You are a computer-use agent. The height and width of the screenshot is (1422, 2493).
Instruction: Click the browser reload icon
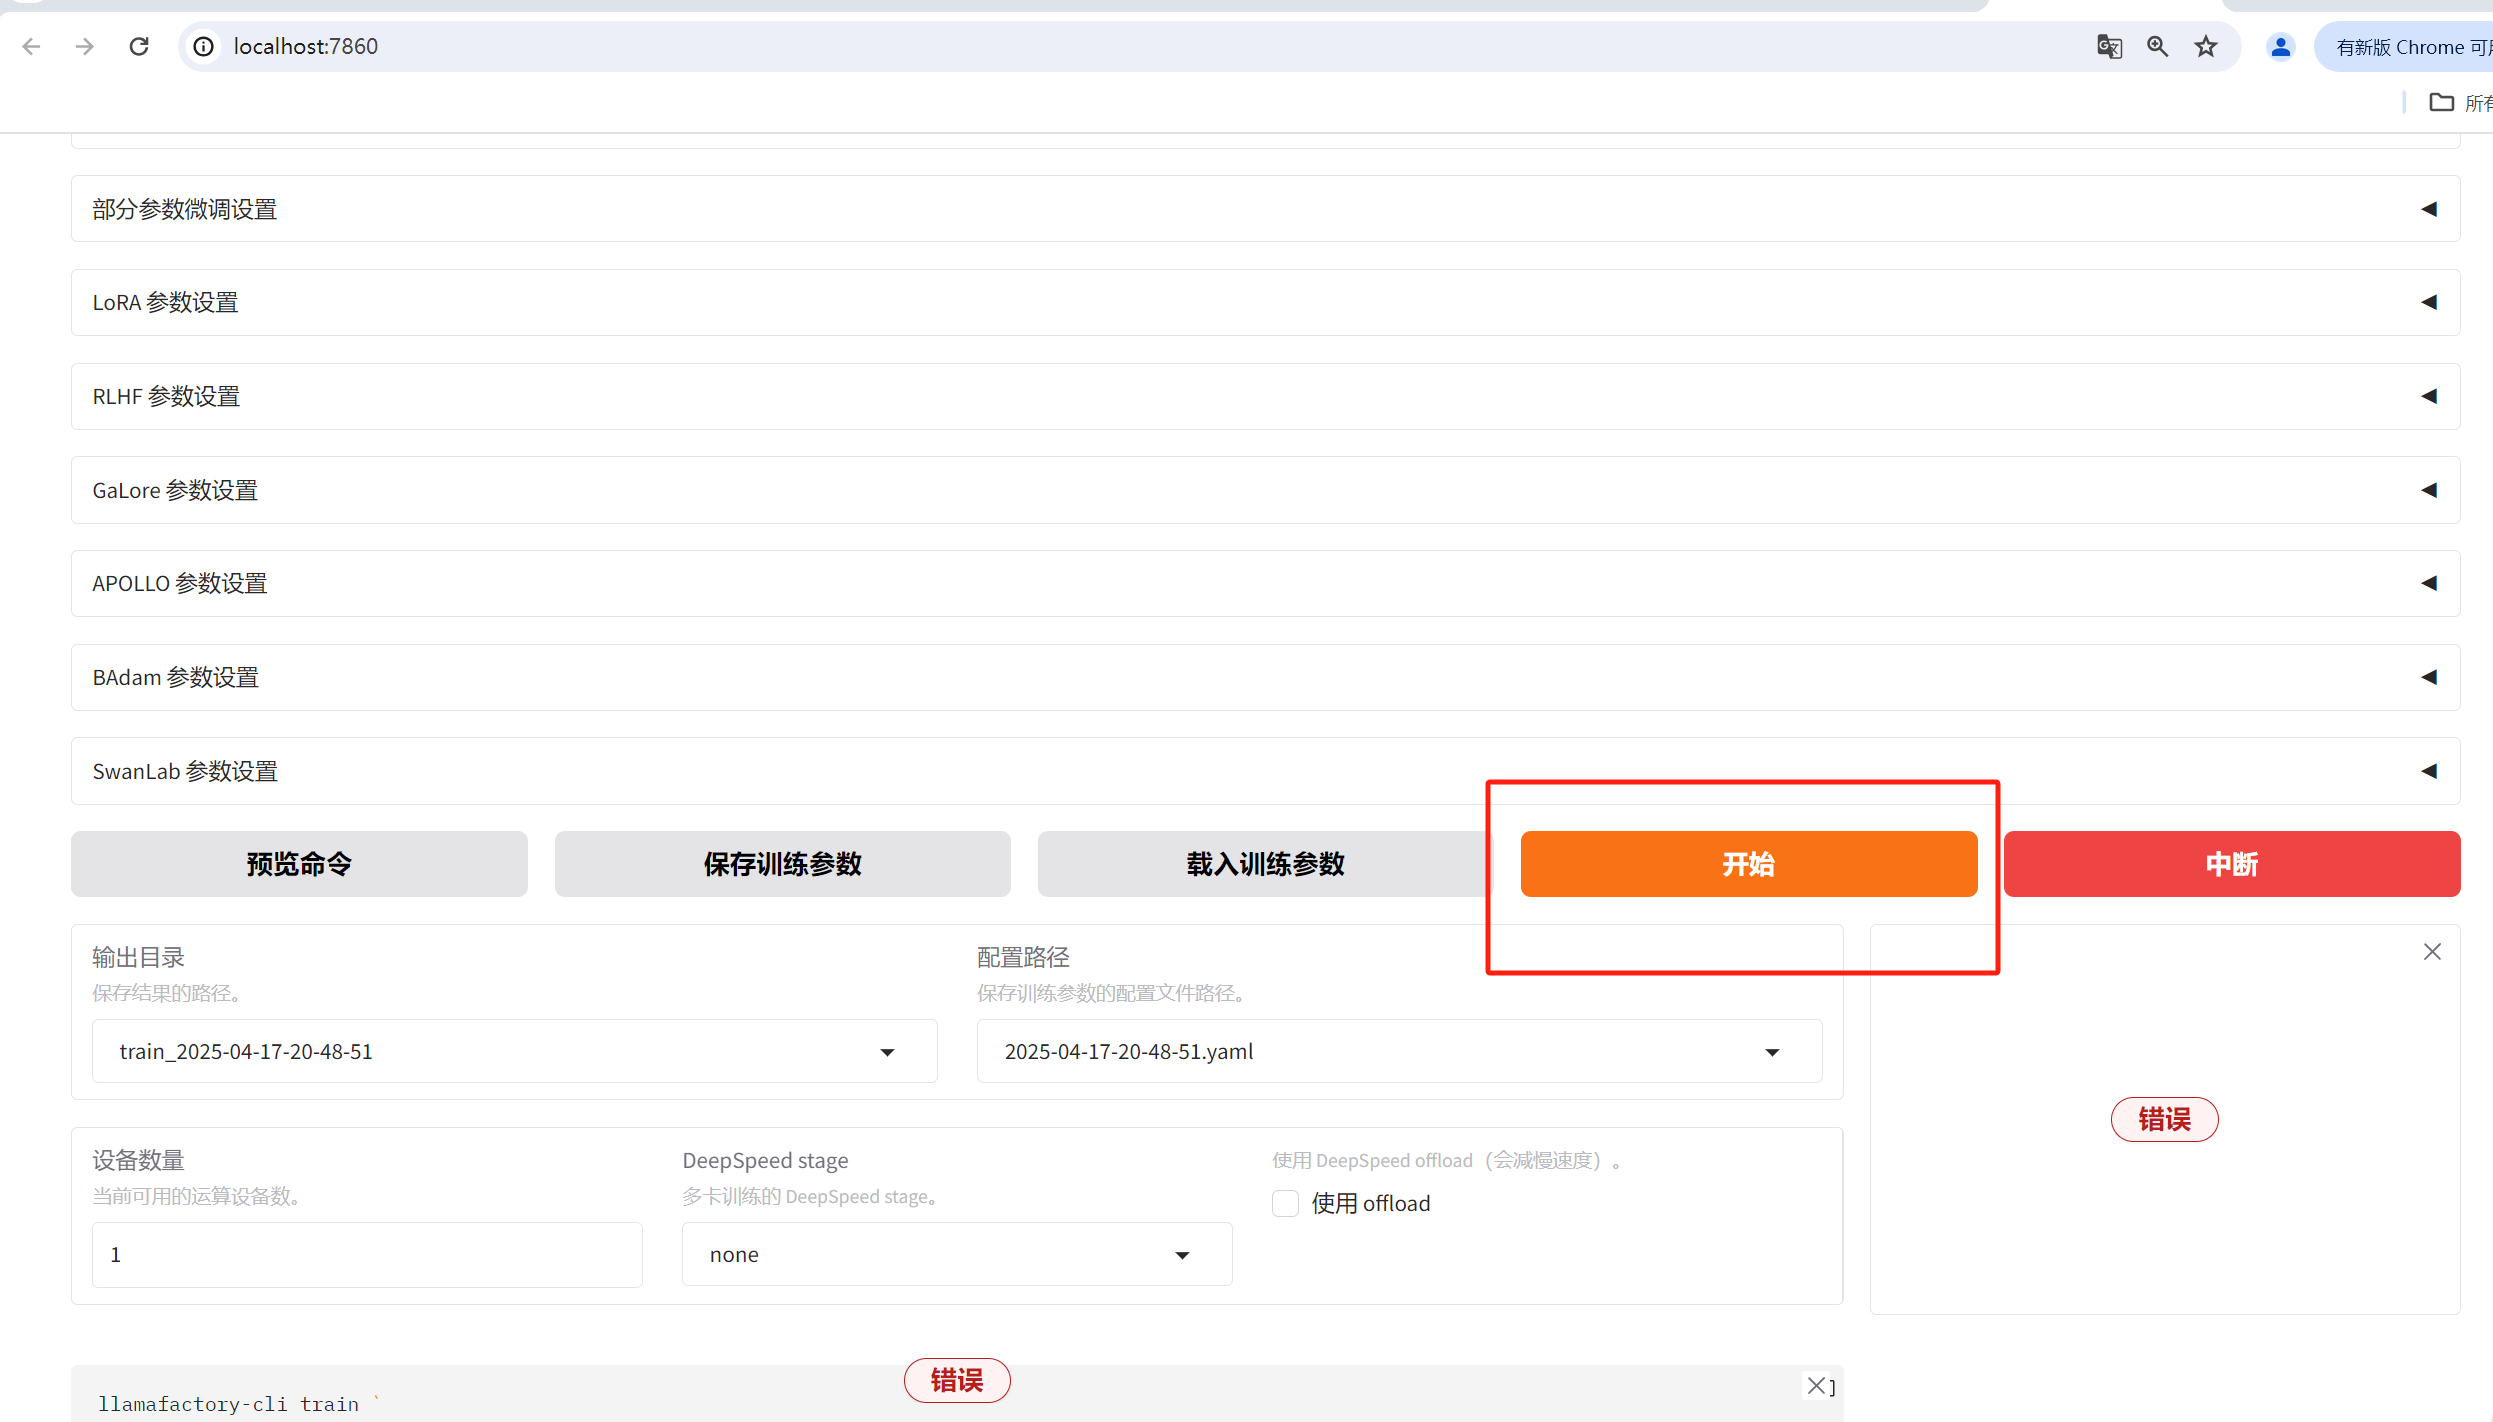139,46
